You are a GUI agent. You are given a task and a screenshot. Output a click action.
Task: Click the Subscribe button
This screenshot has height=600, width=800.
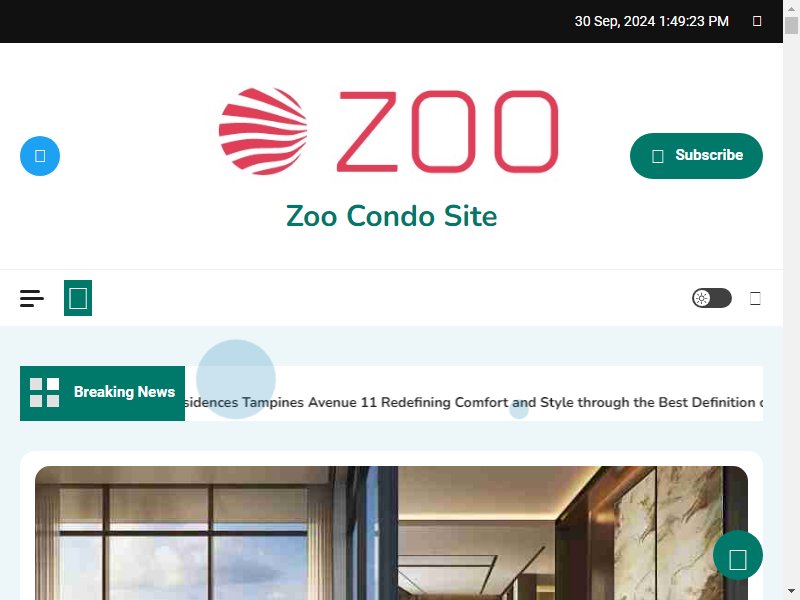click(696, 156)
